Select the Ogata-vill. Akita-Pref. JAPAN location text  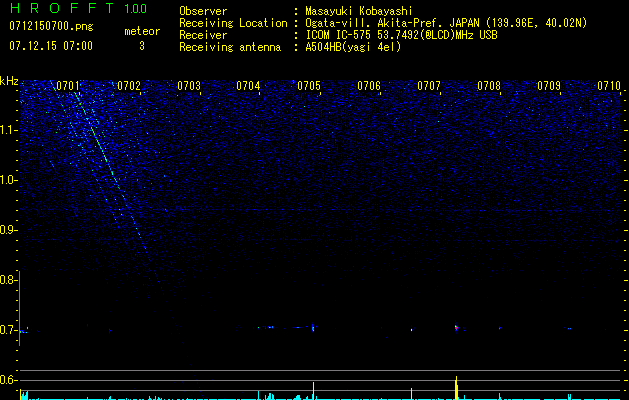pos(446,23)
